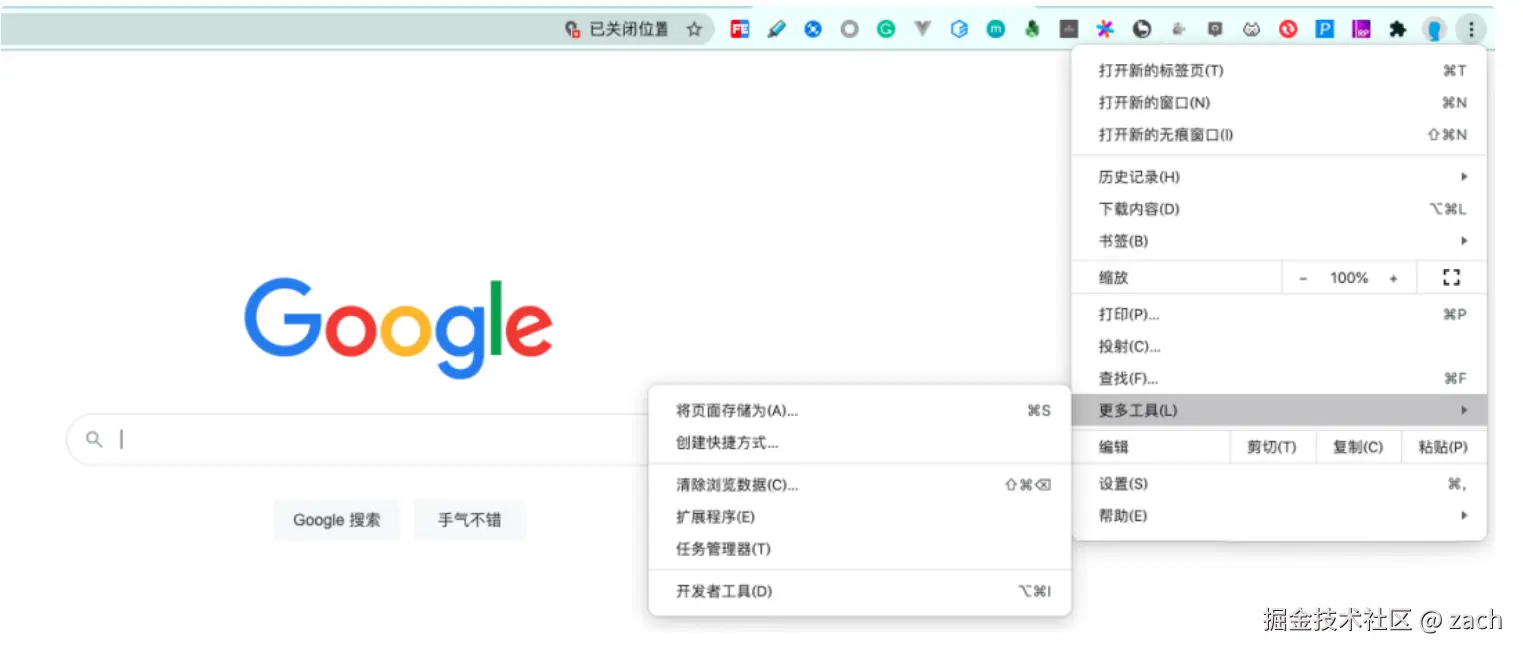This screenshot has width=1523, height=653.
Task: Choose 将页面存储为(A)... in submenu
Action: point(860,410)
